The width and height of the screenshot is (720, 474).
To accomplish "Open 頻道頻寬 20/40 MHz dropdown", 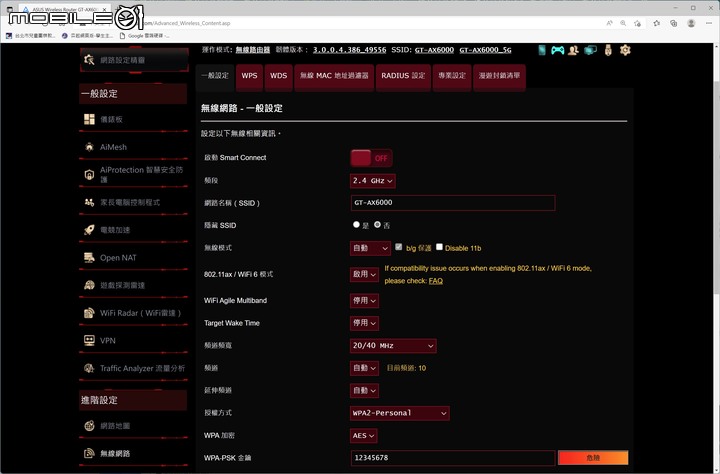I will click(x=393, y=345).
